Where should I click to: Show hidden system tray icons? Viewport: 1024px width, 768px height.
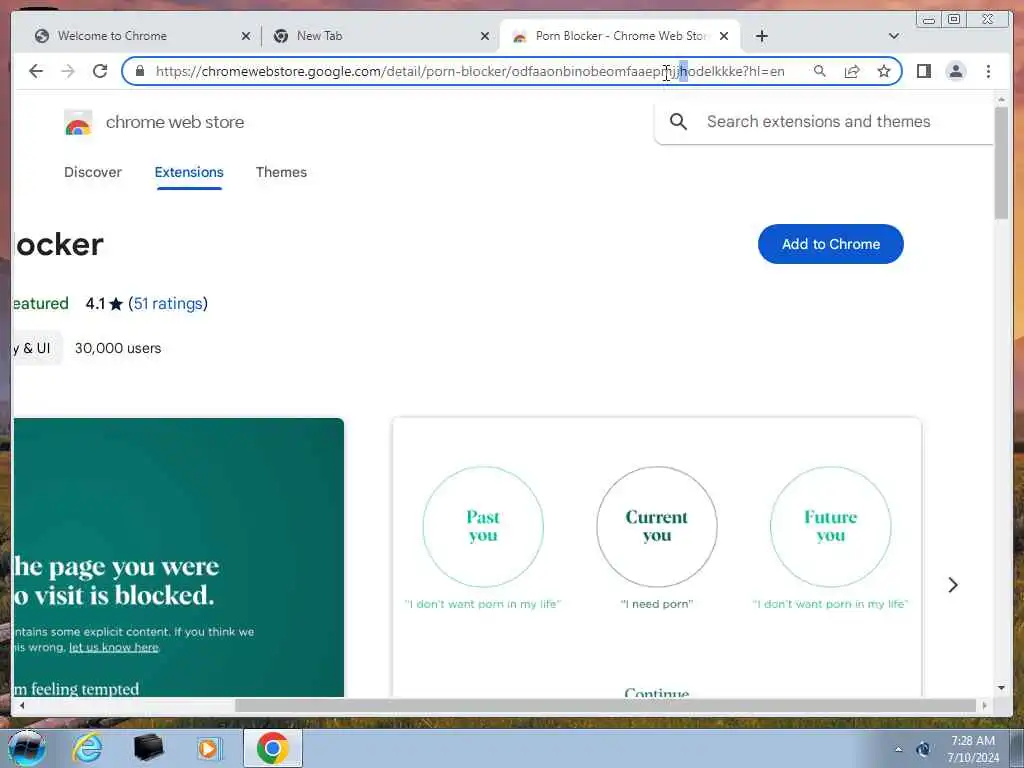(x=899, y=749)
